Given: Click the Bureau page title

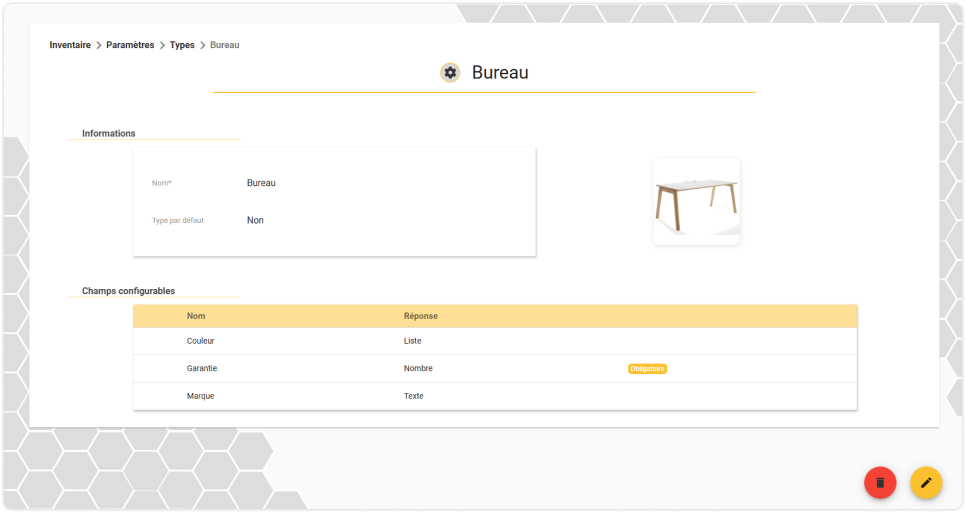Looking at the screenshot, I should point(500,73).
